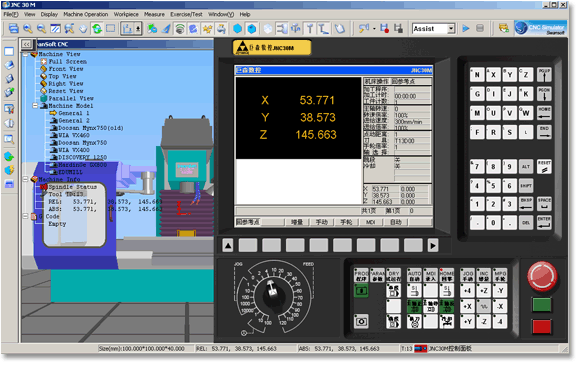
Task: Click the blue play arrow beside Assist
Action: point(466,29)
